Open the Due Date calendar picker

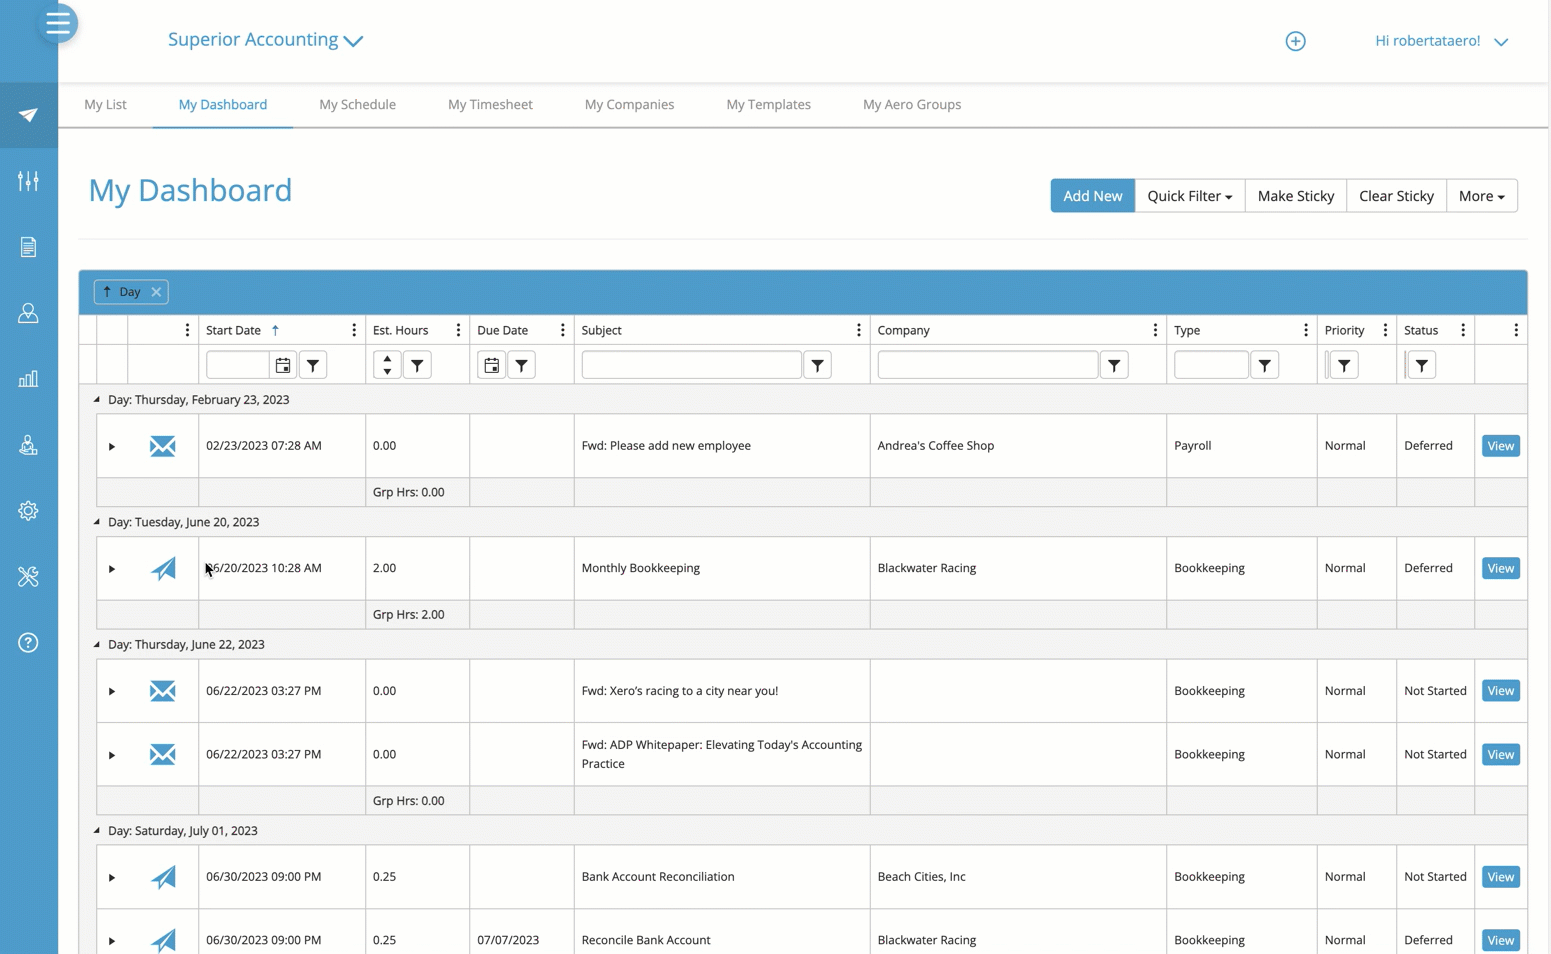[491, 365]
